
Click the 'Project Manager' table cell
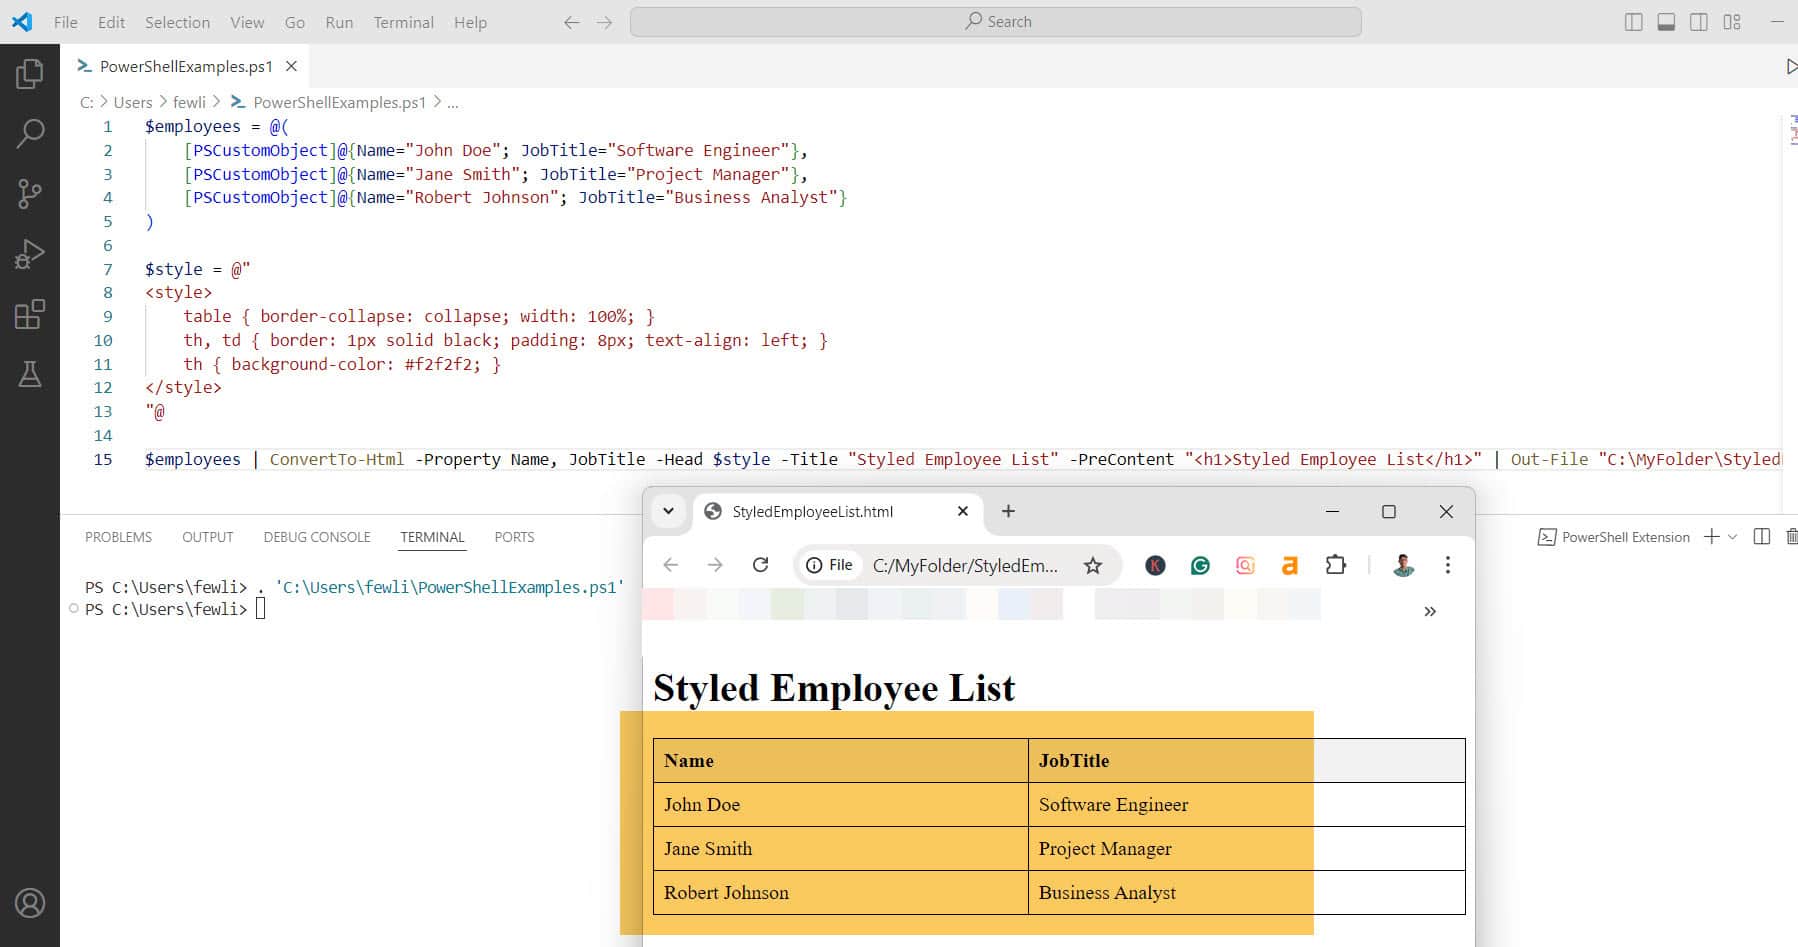click(x=1246, y=848)
